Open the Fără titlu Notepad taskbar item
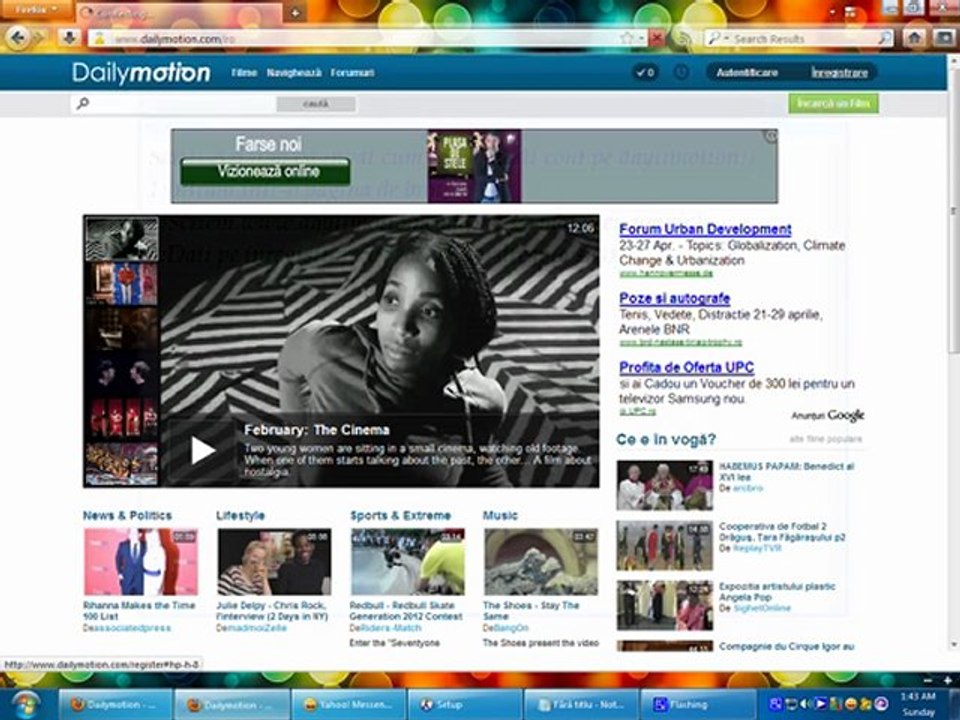This screenshot has width=960, height=720. tap(582, 705)
